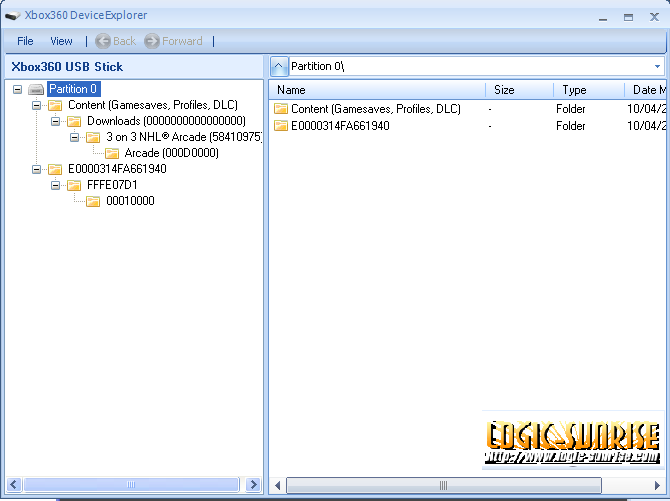
Task: Select 00010000 tree item
Action: [130, 201]
